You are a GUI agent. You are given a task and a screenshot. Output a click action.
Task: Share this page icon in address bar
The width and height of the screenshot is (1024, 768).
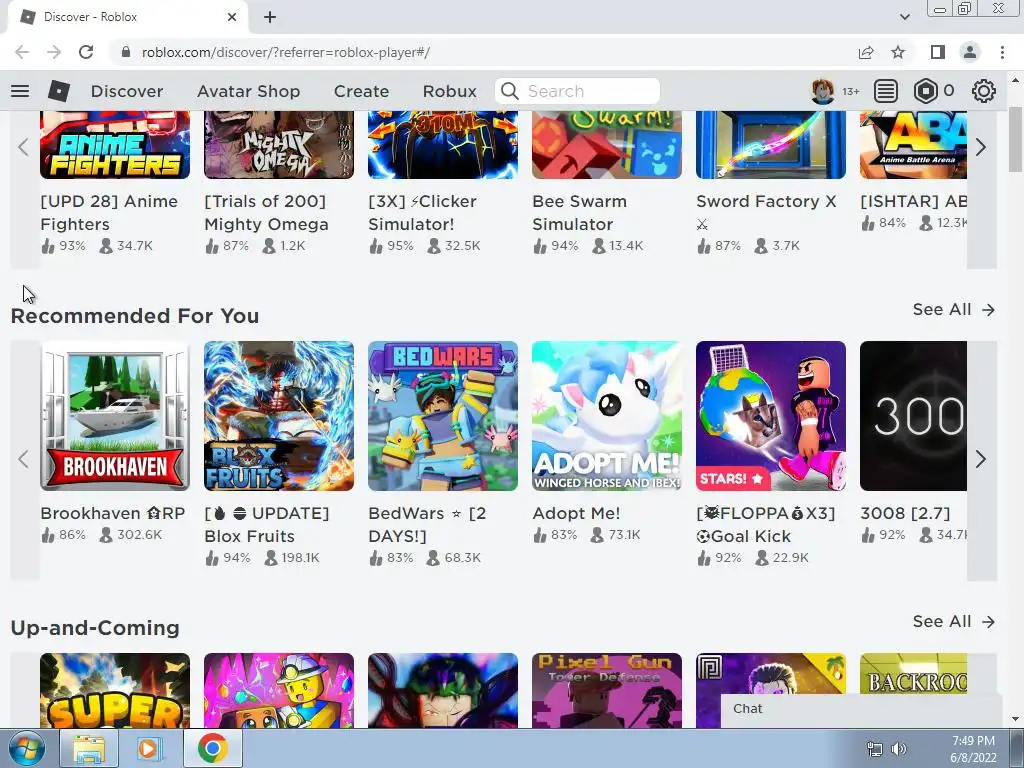tap(866, 52)
